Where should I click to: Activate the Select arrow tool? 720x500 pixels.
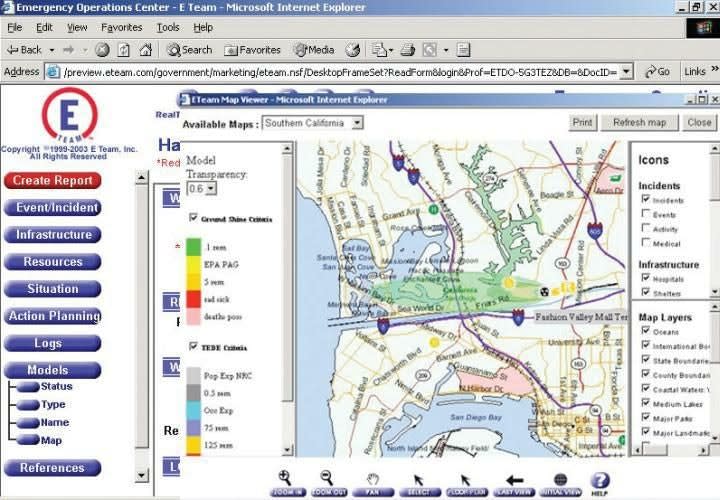click(419, 482)
